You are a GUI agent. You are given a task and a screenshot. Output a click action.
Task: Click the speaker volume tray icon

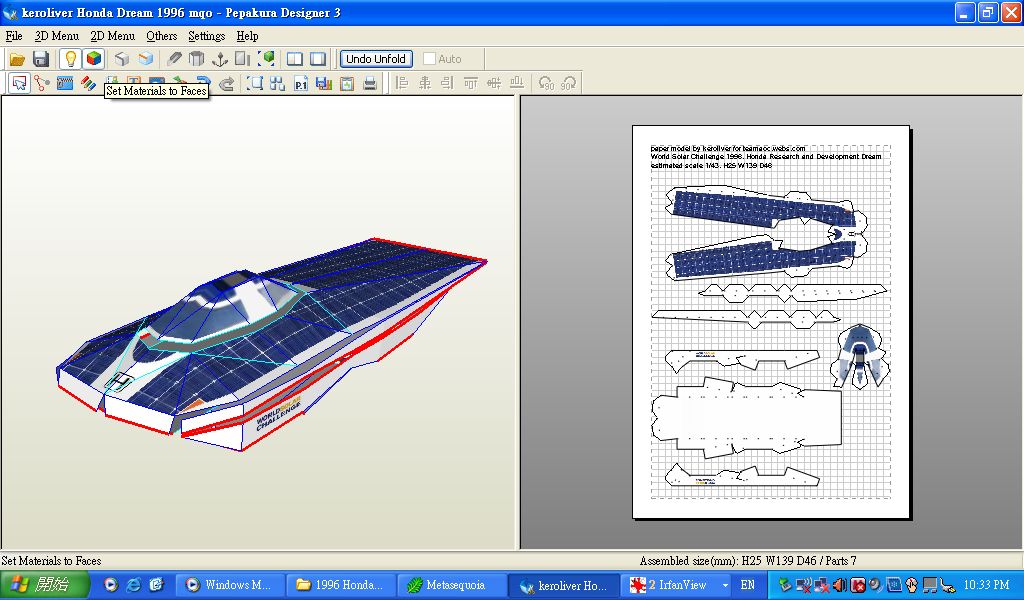click(x=840, y=585)
